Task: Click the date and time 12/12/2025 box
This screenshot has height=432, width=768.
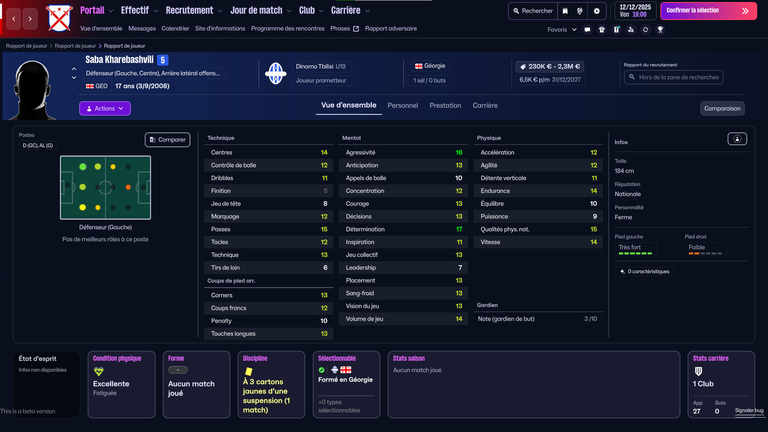Action: [x=635, y=11]
